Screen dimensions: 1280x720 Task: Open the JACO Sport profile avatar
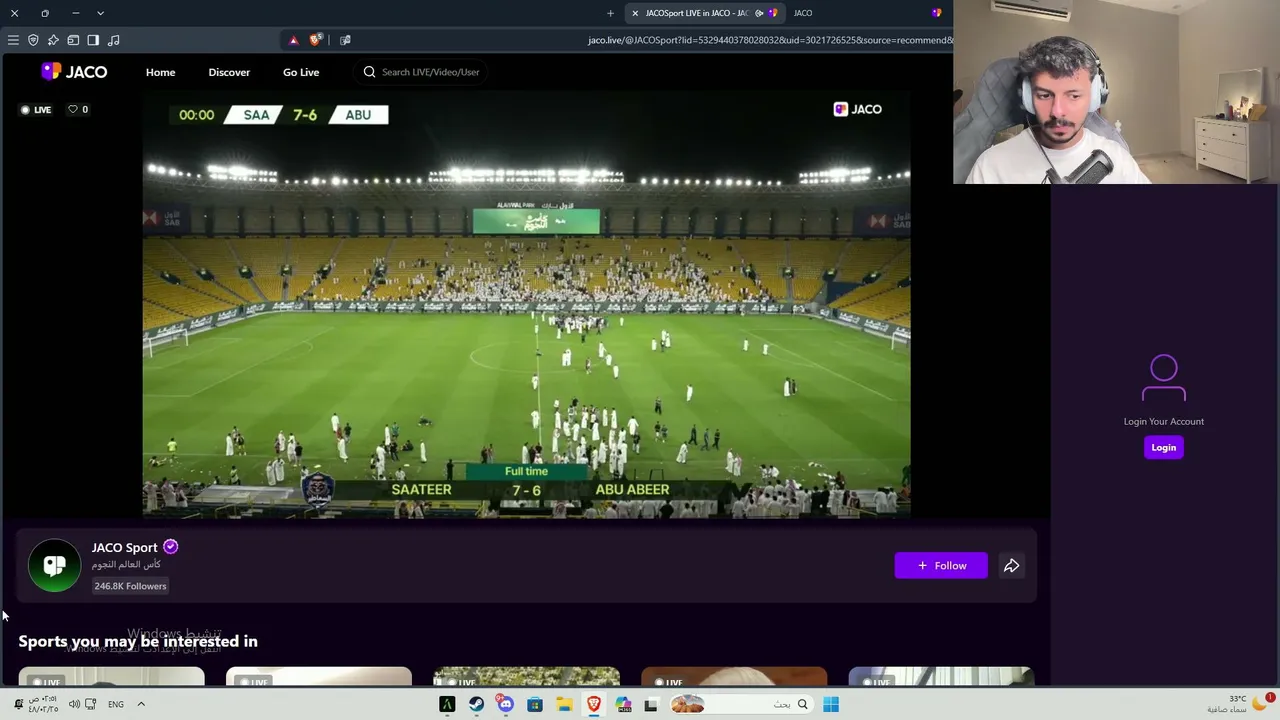[x=54, y=566]
